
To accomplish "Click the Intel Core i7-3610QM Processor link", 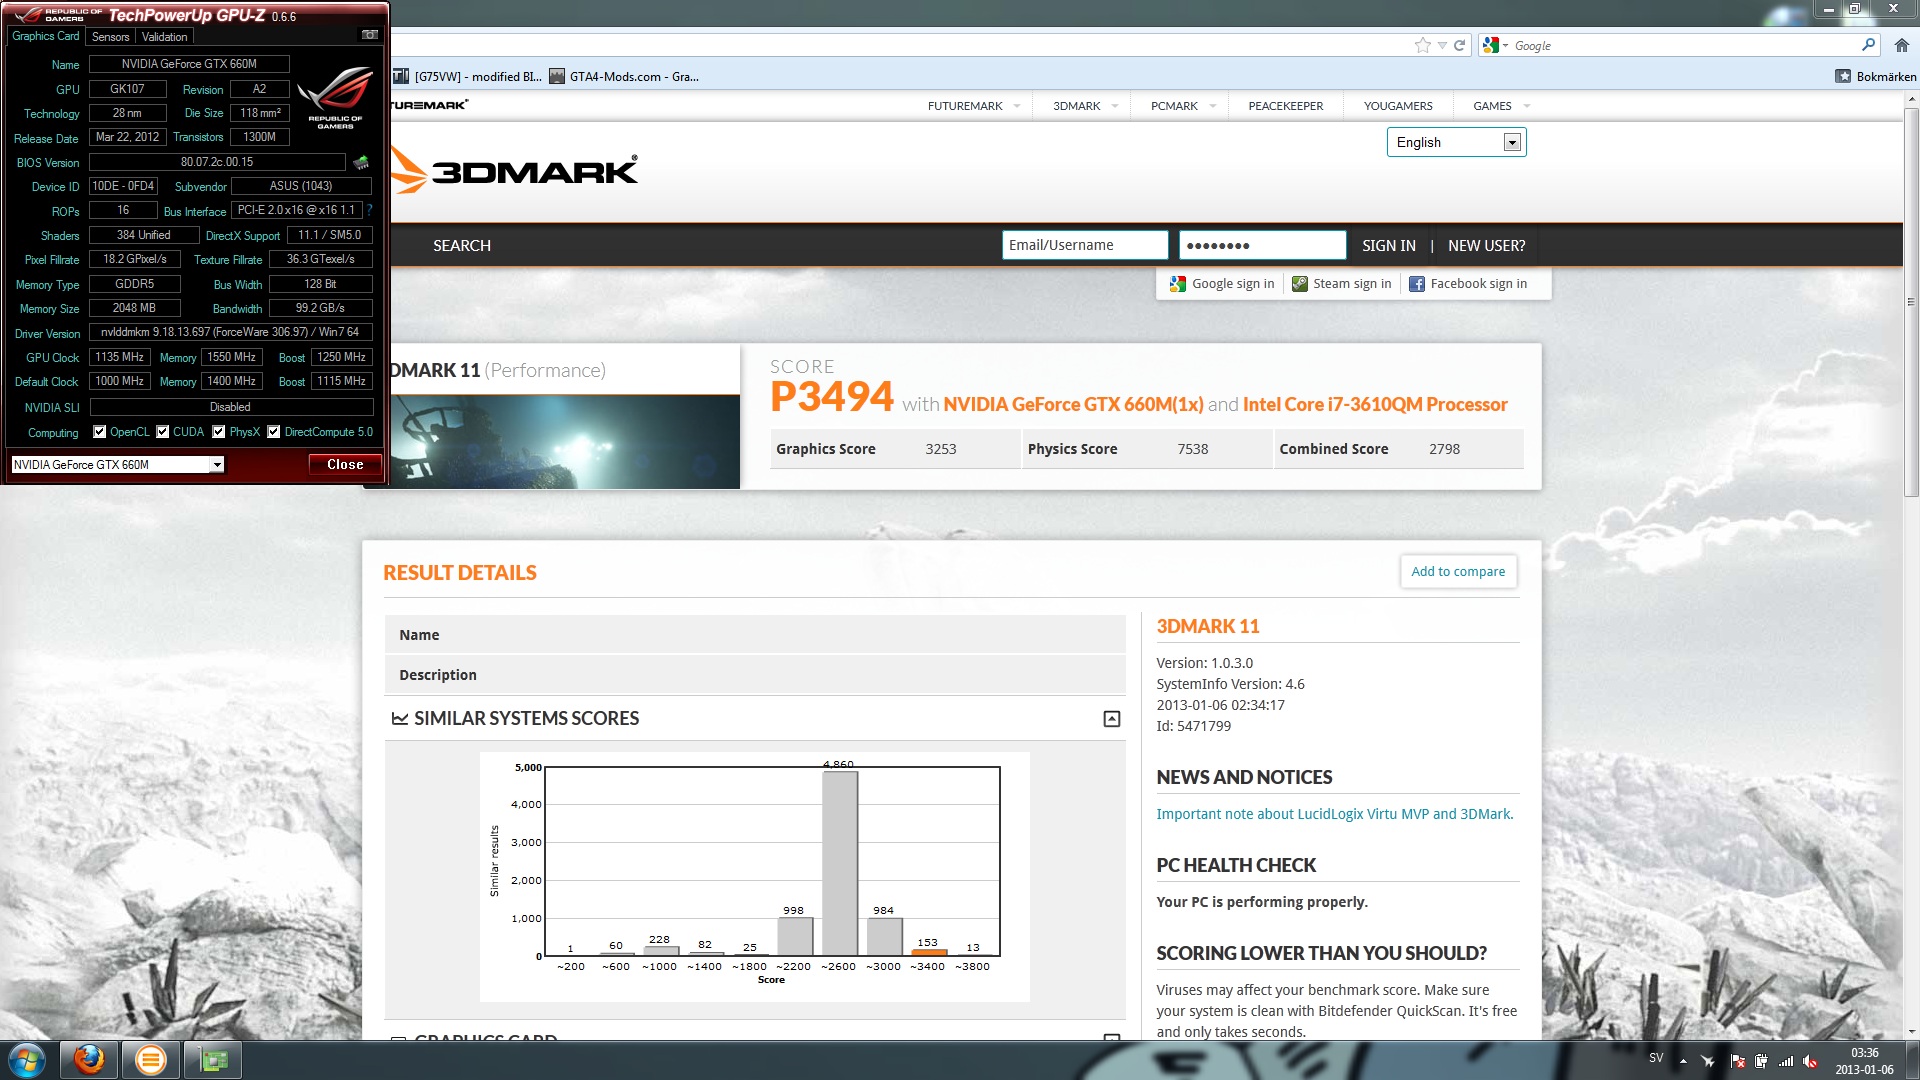I will (x=1375, y=404).
